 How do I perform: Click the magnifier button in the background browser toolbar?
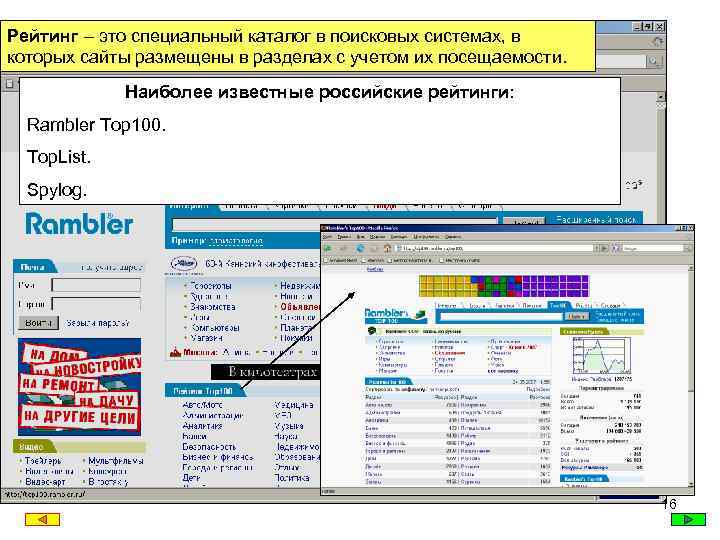(x=654, y=61)
